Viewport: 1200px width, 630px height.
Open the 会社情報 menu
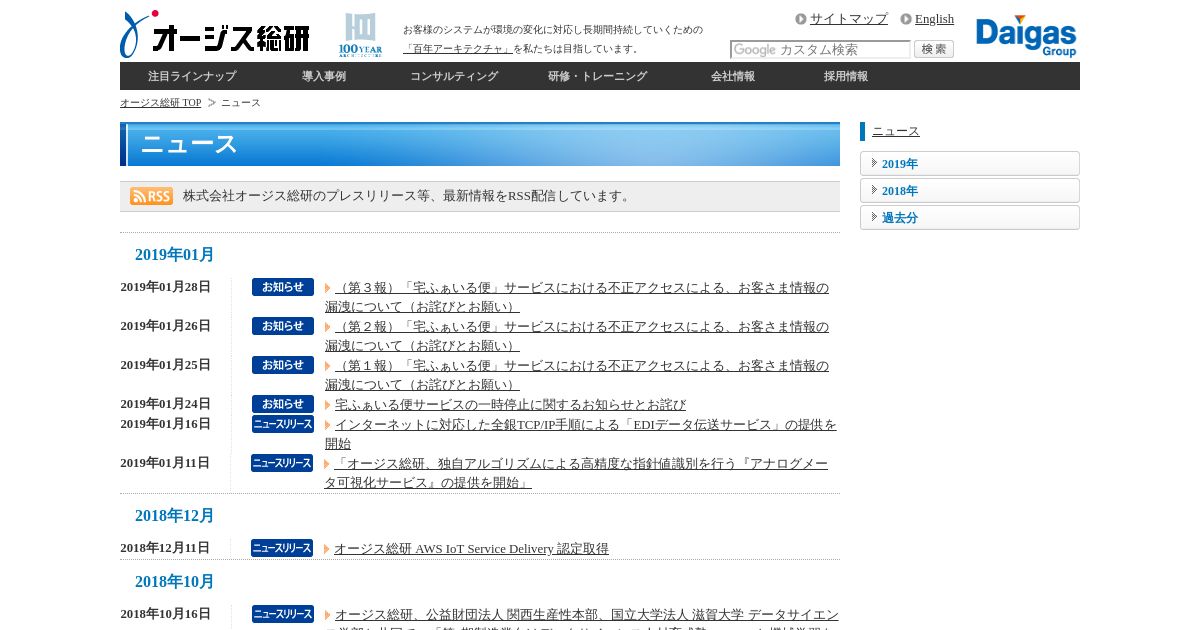tap(733, 76)
